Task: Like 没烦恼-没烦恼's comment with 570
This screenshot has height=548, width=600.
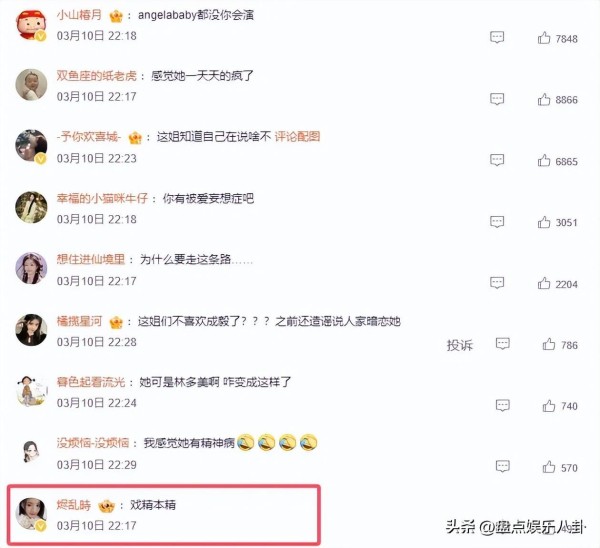Action: point(549,467)
